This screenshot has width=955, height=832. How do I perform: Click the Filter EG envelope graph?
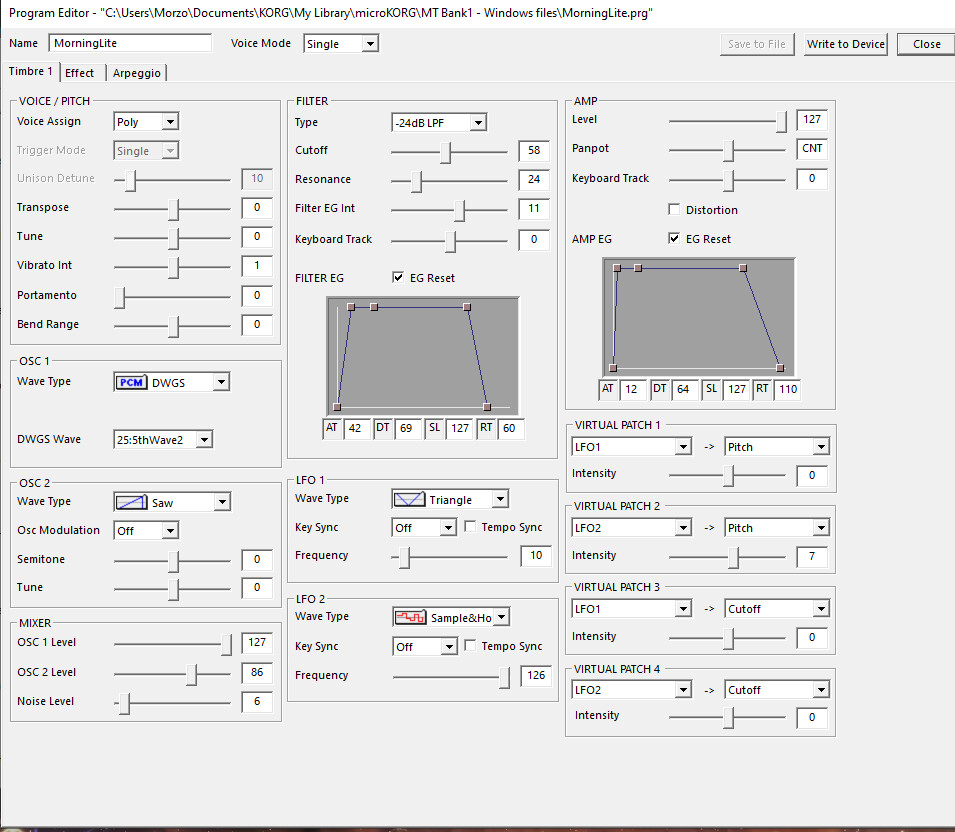coord(423,356)
